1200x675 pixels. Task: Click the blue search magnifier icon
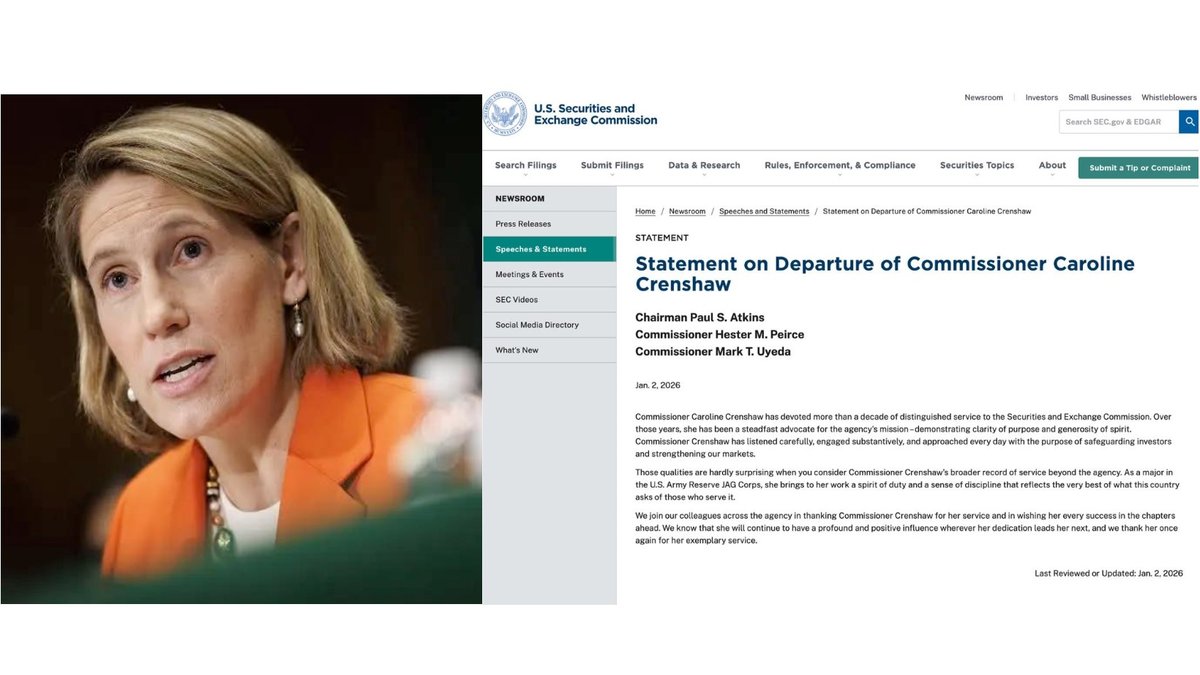coord(1189,122)
